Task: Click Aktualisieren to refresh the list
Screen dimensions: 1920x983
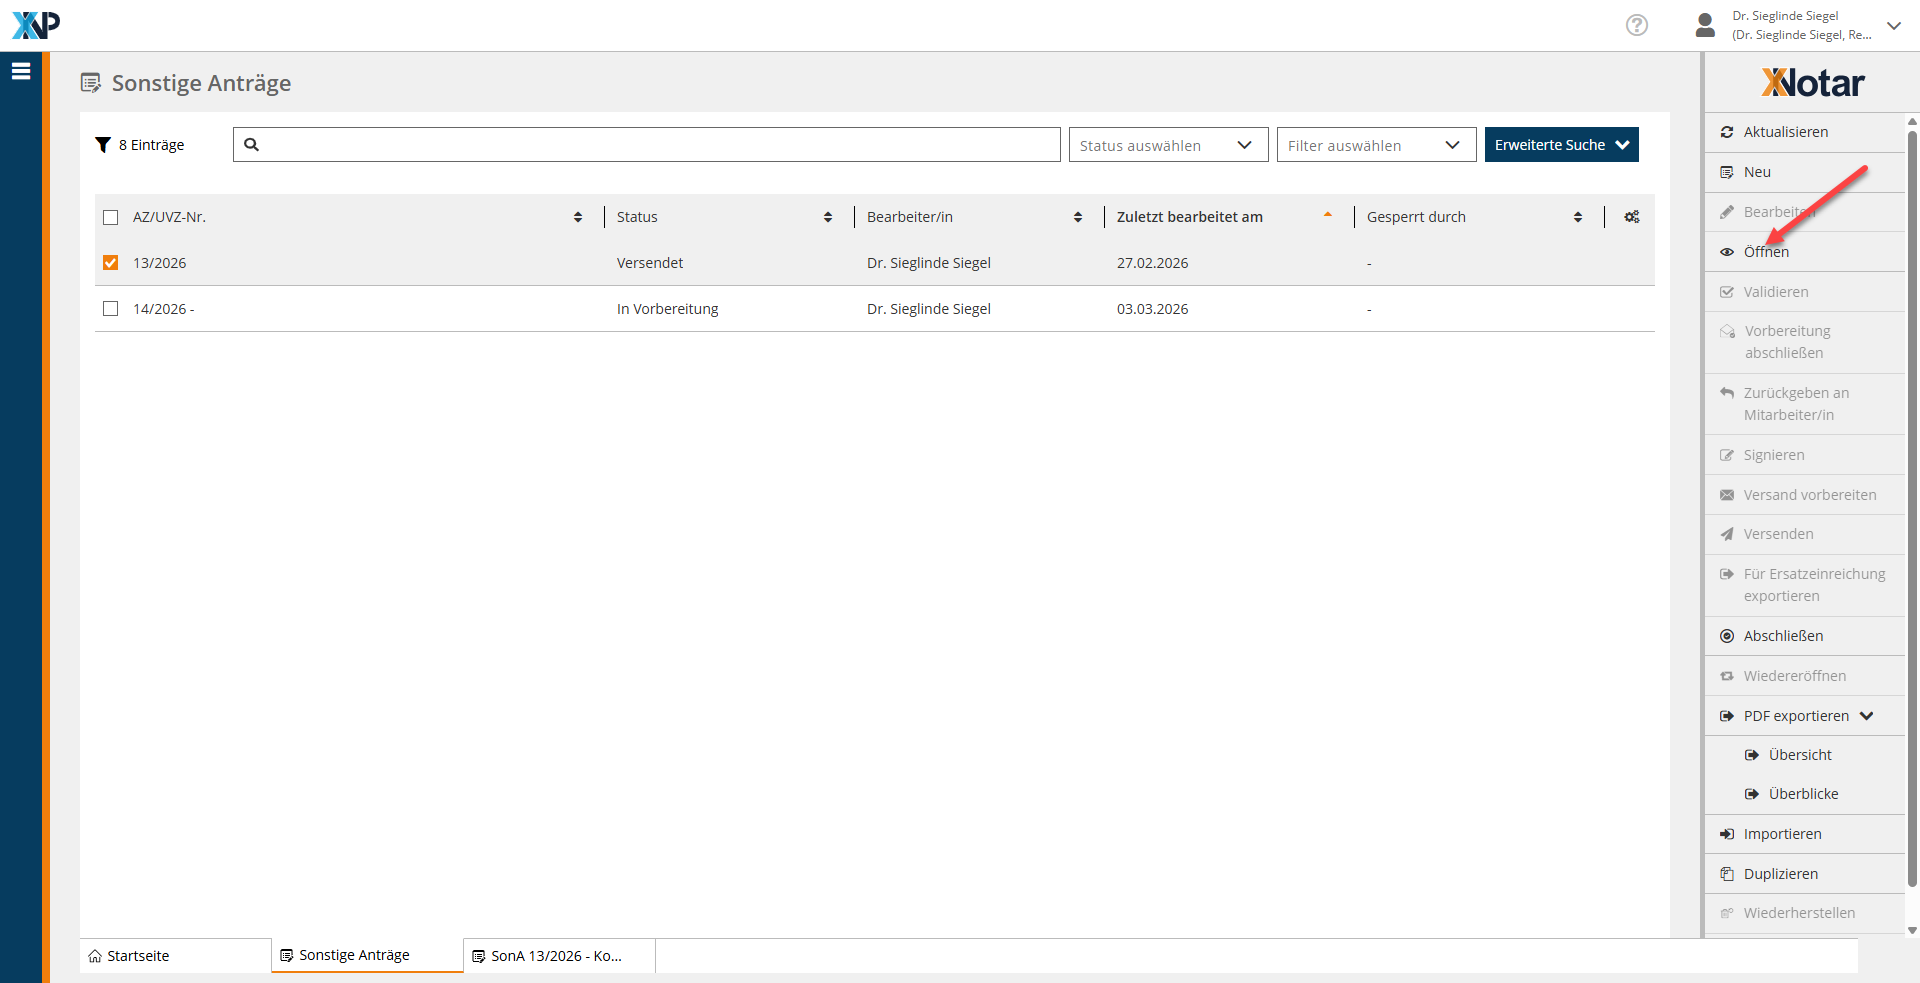Action: (x=1785, y=132)
